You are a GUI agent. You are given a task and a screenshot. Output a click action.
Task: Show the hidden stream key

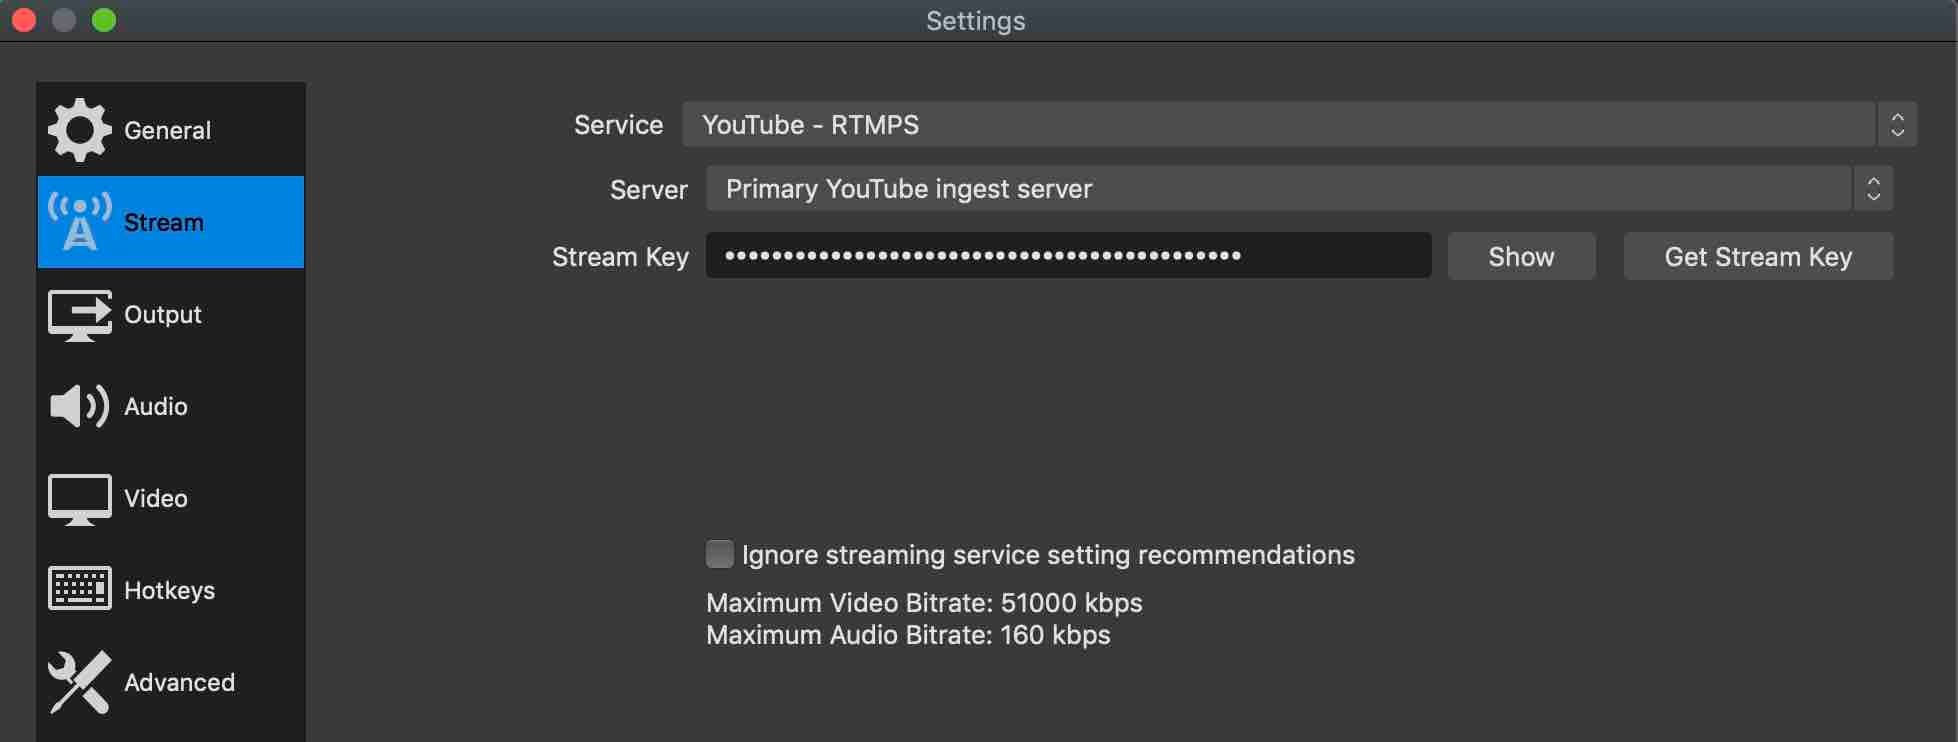tap(1521, 256)
